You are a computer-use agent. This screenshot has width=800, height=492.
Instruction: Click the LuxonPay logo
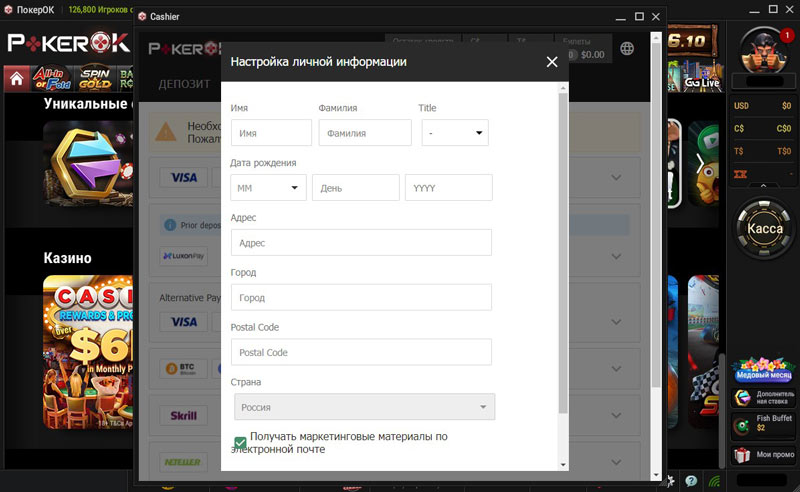point(184,256)
